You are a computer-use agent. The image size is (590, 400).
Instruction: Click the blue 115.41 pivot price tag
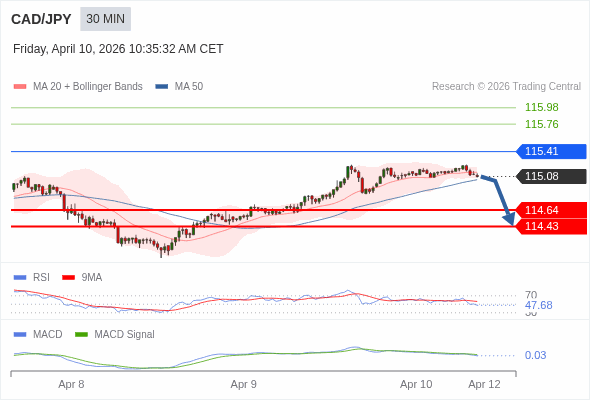point(551,151)
